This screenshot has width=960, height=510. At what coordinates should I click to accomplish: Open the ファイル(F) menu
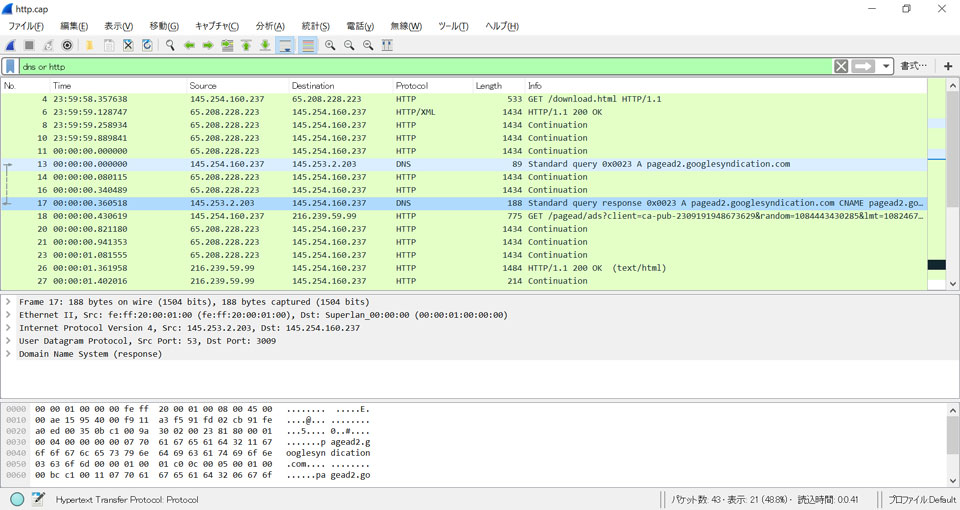pos(26,26)
